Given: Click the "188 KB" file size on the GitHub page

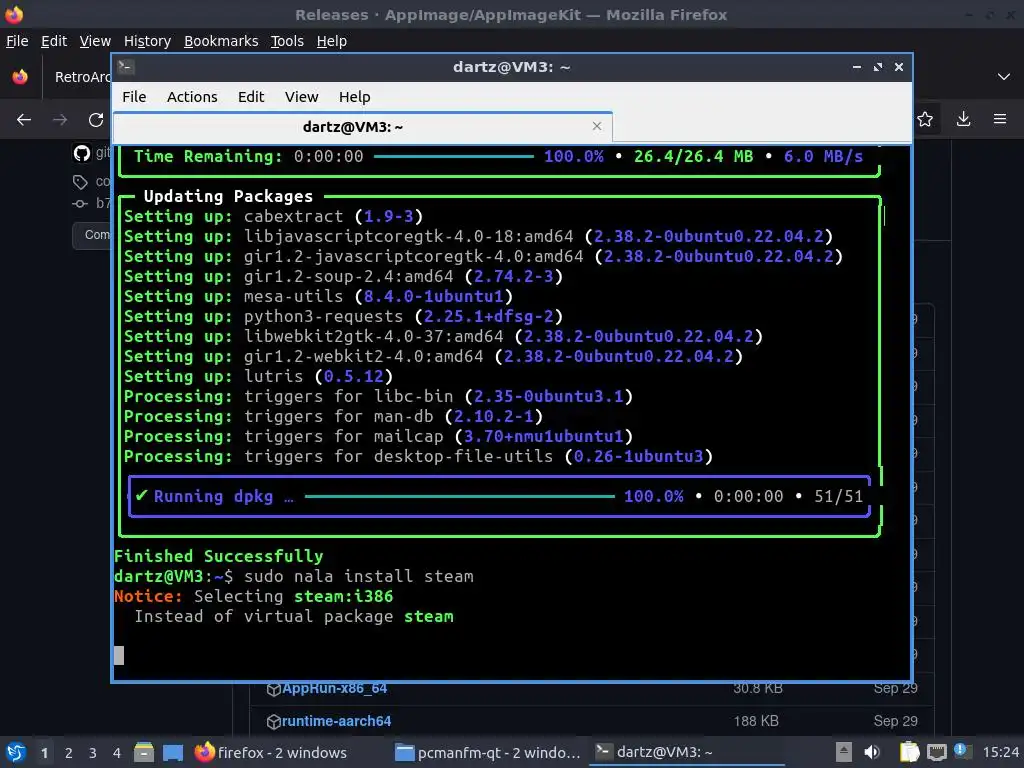Looking at the screenshot, I should tap(756, 721).
